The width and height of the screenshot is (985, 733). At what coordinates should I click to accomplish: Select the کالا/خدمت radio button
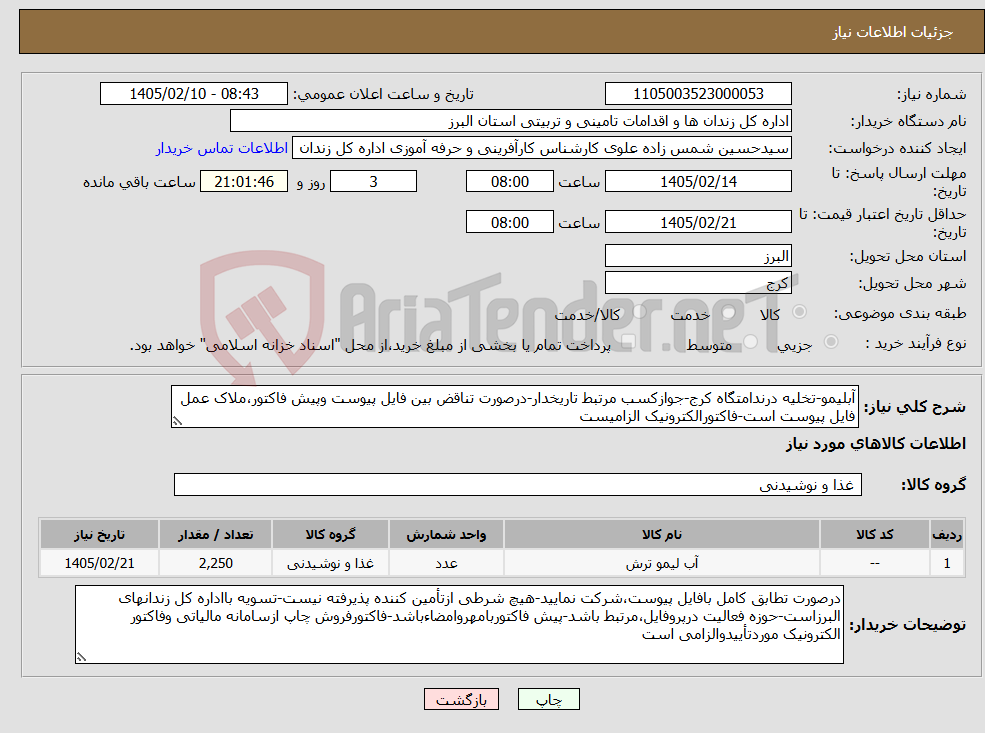639,312
